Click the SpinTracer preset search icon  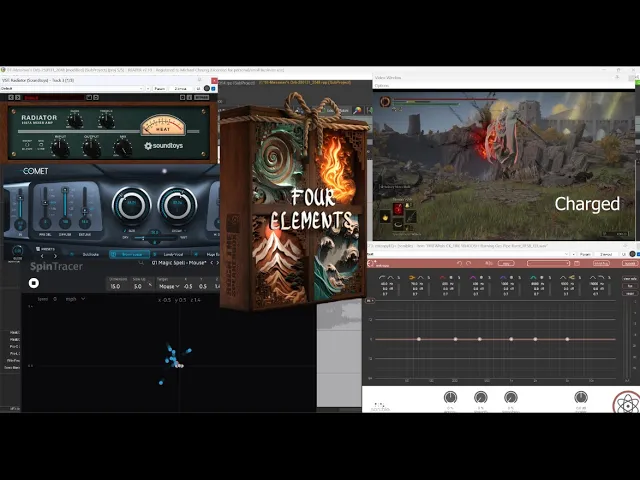tap(141, 263)
